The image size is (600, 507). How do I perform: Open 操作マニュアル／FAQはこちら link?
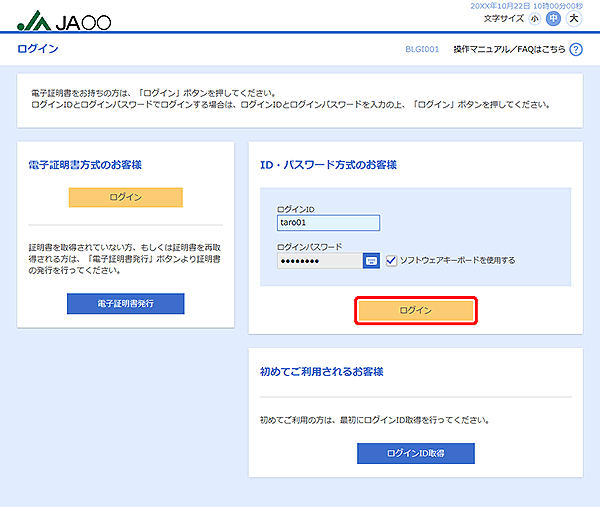[x=509, y=49]
